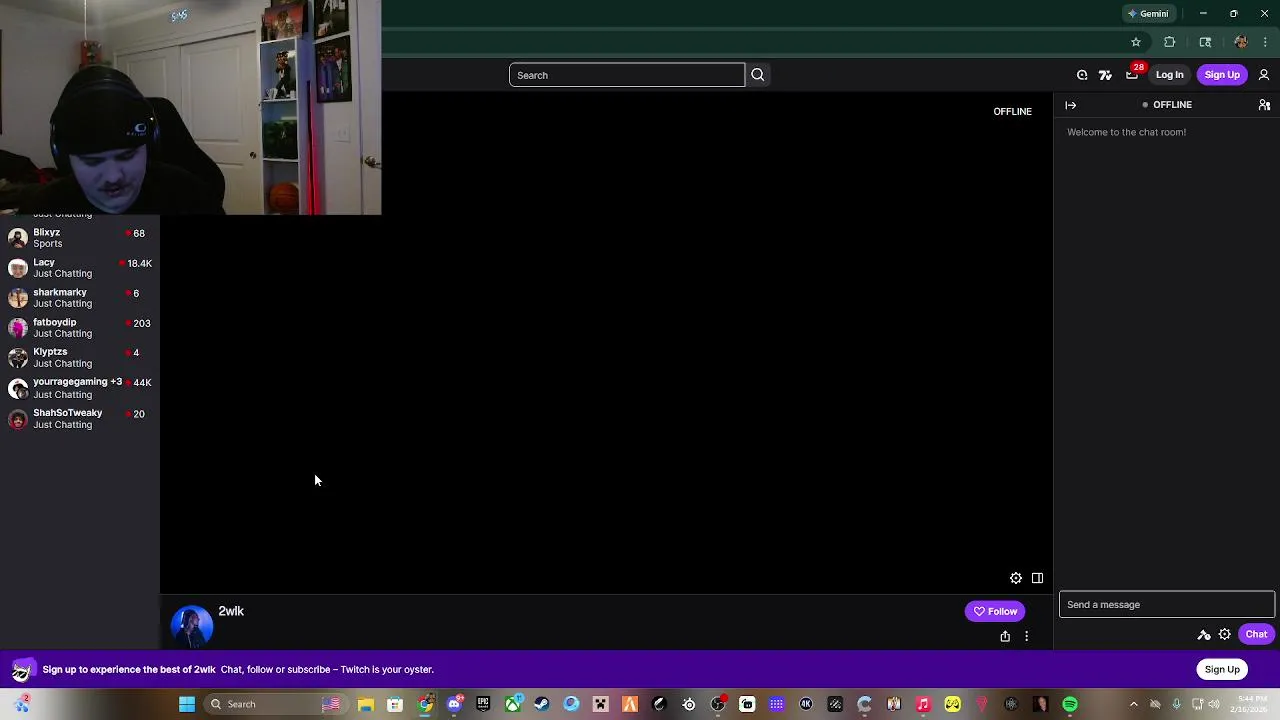Viewport: 1280px width, 720px height.
Task: Click the Chrome media/tab search icon
Action: pyautogui.click(x=1205, y=42)
